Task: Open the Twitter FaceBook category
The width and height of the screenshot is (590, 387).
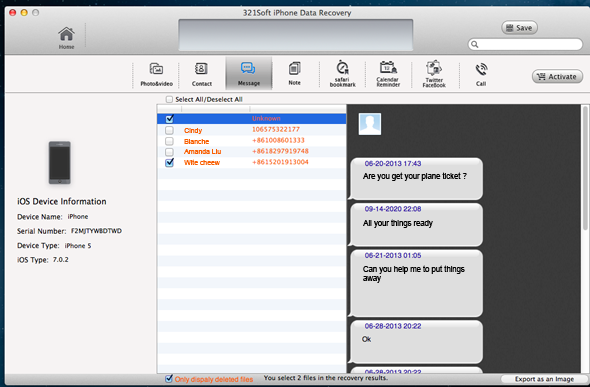Action: pos(434,74)
